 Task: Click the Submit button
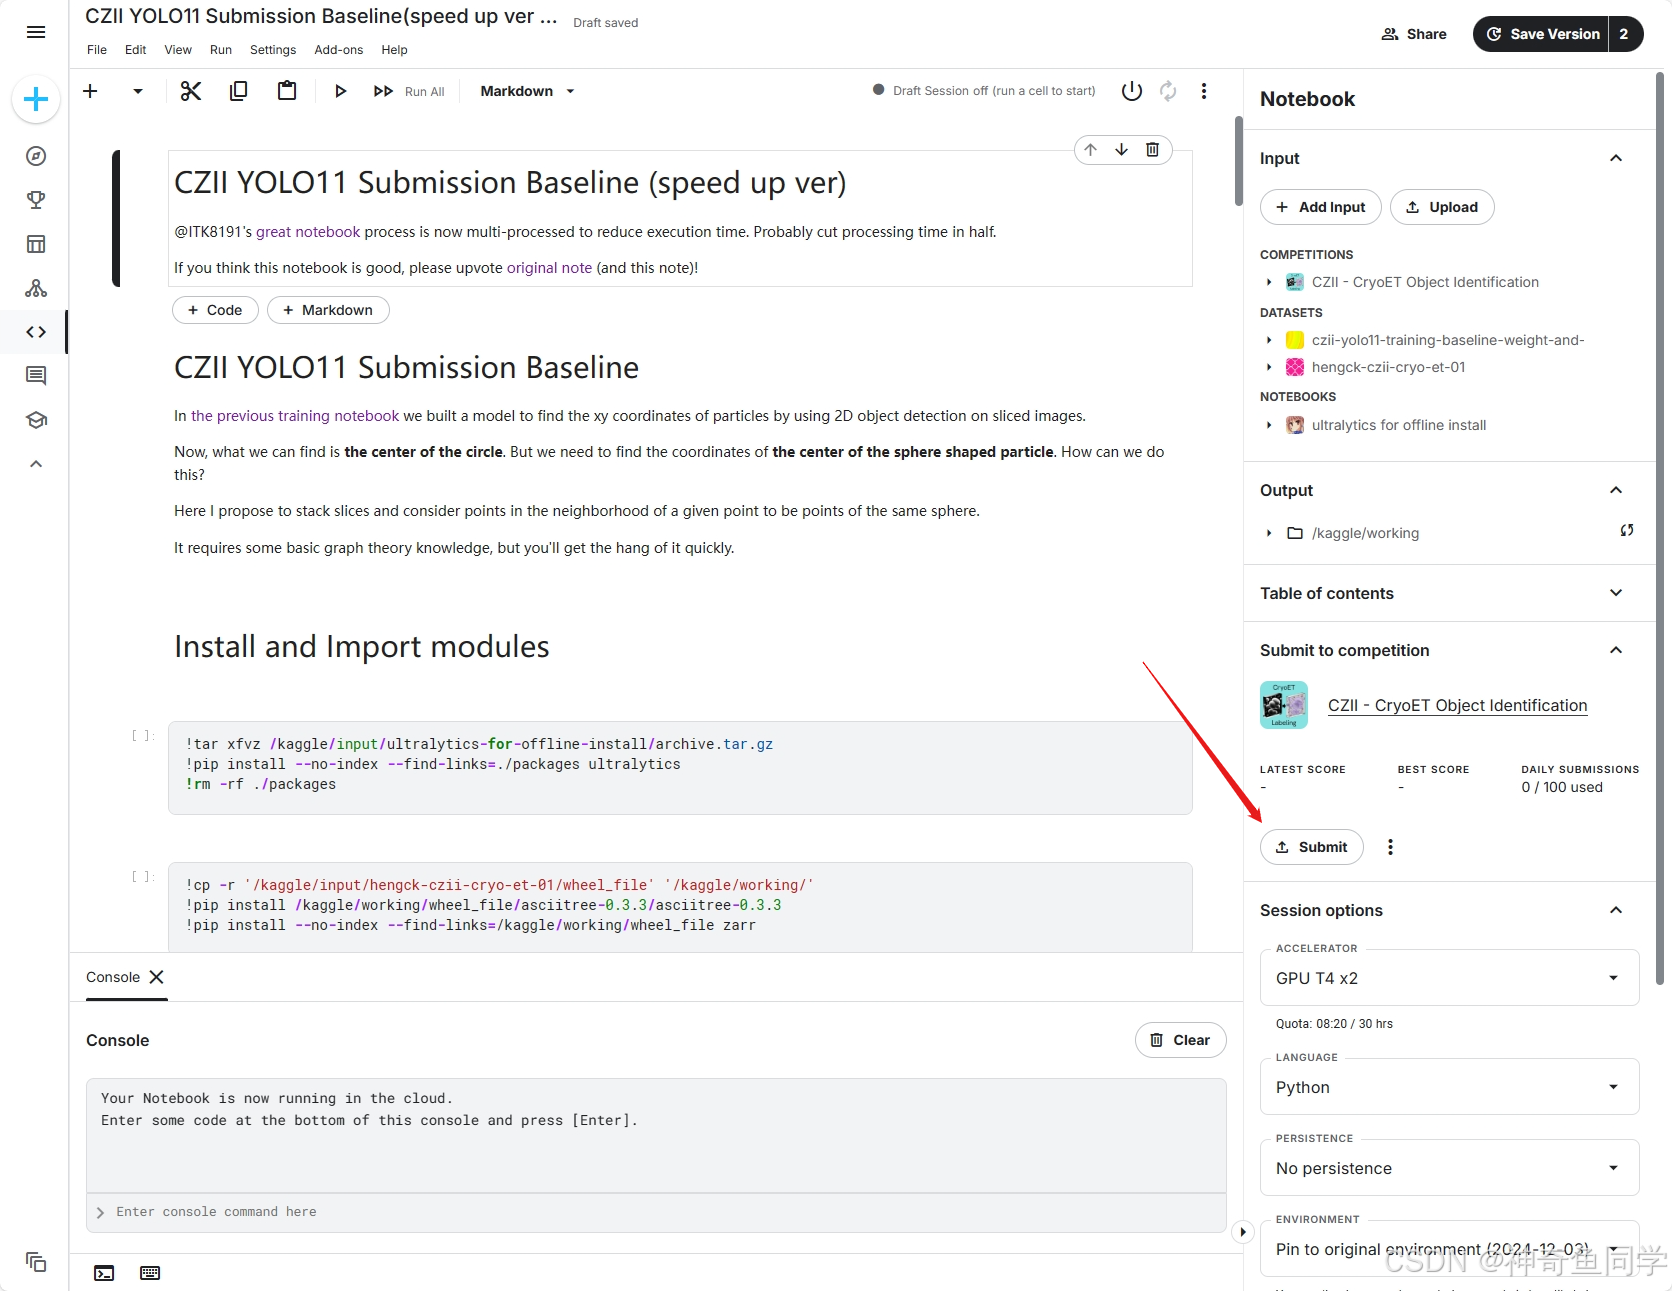(1312, 847)
